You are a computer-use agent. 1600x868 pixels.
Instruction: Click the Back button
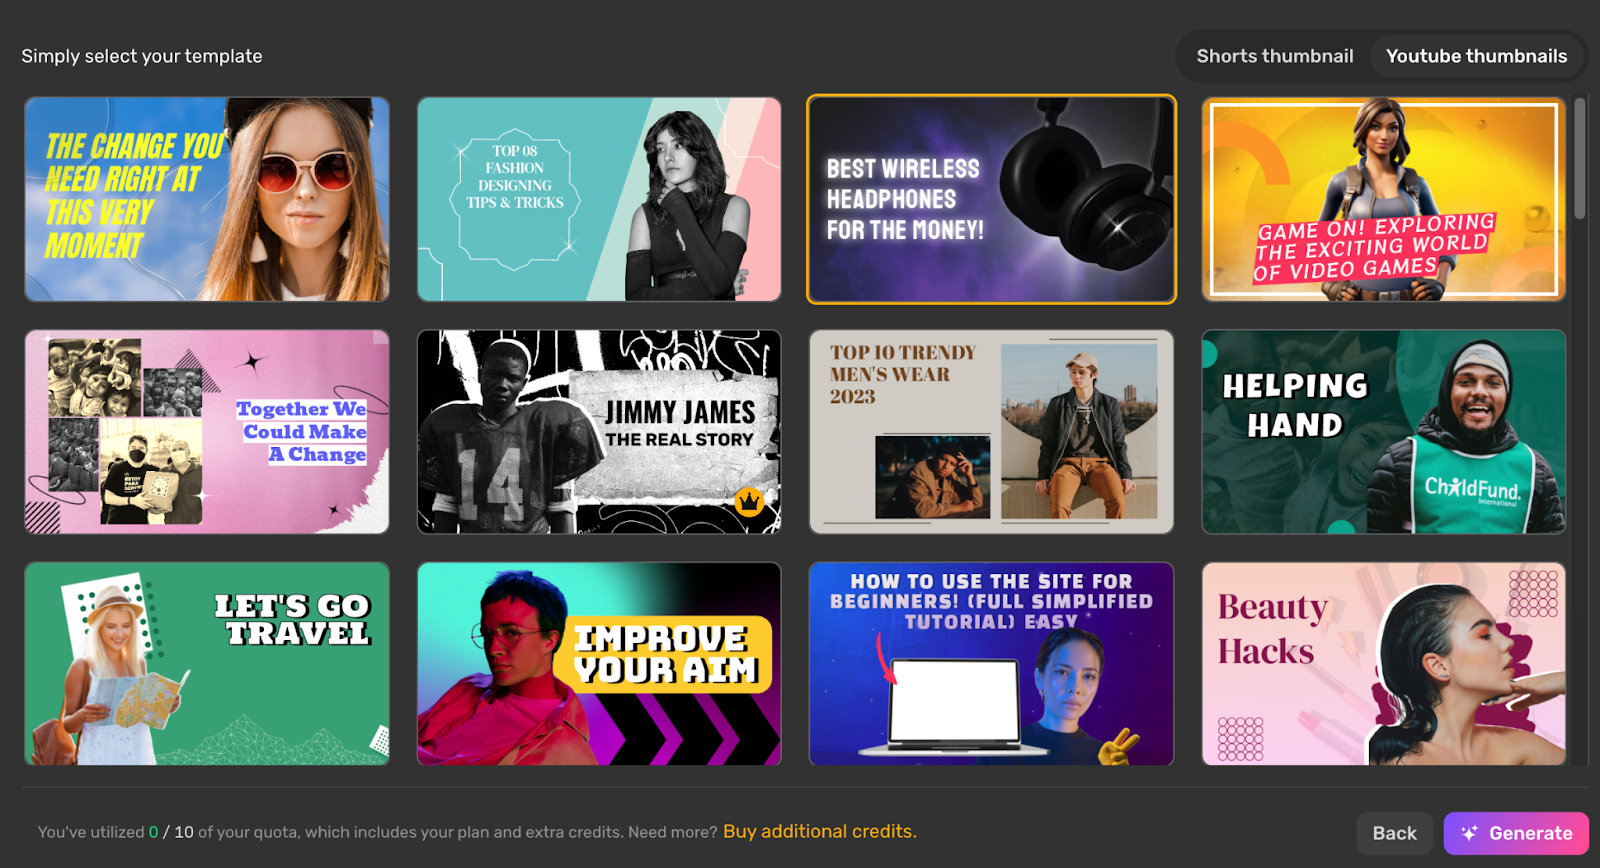pyautogui.click(x=1394, y=833)
